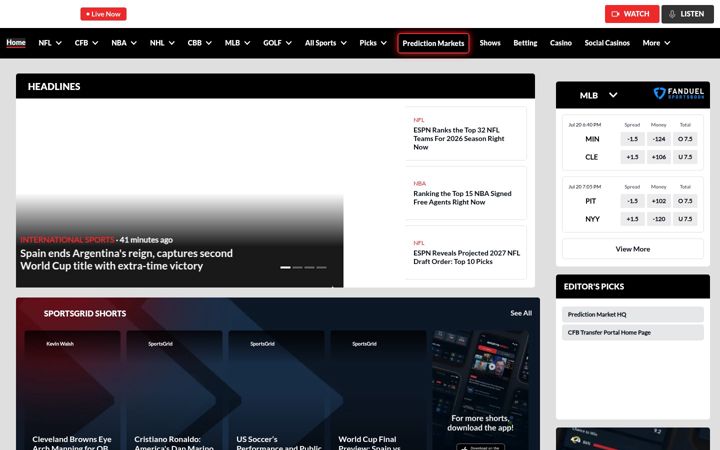Expand the All Sports dropdown
The width and height of the screenshot is (720, 450).
[x=326, y=43]
